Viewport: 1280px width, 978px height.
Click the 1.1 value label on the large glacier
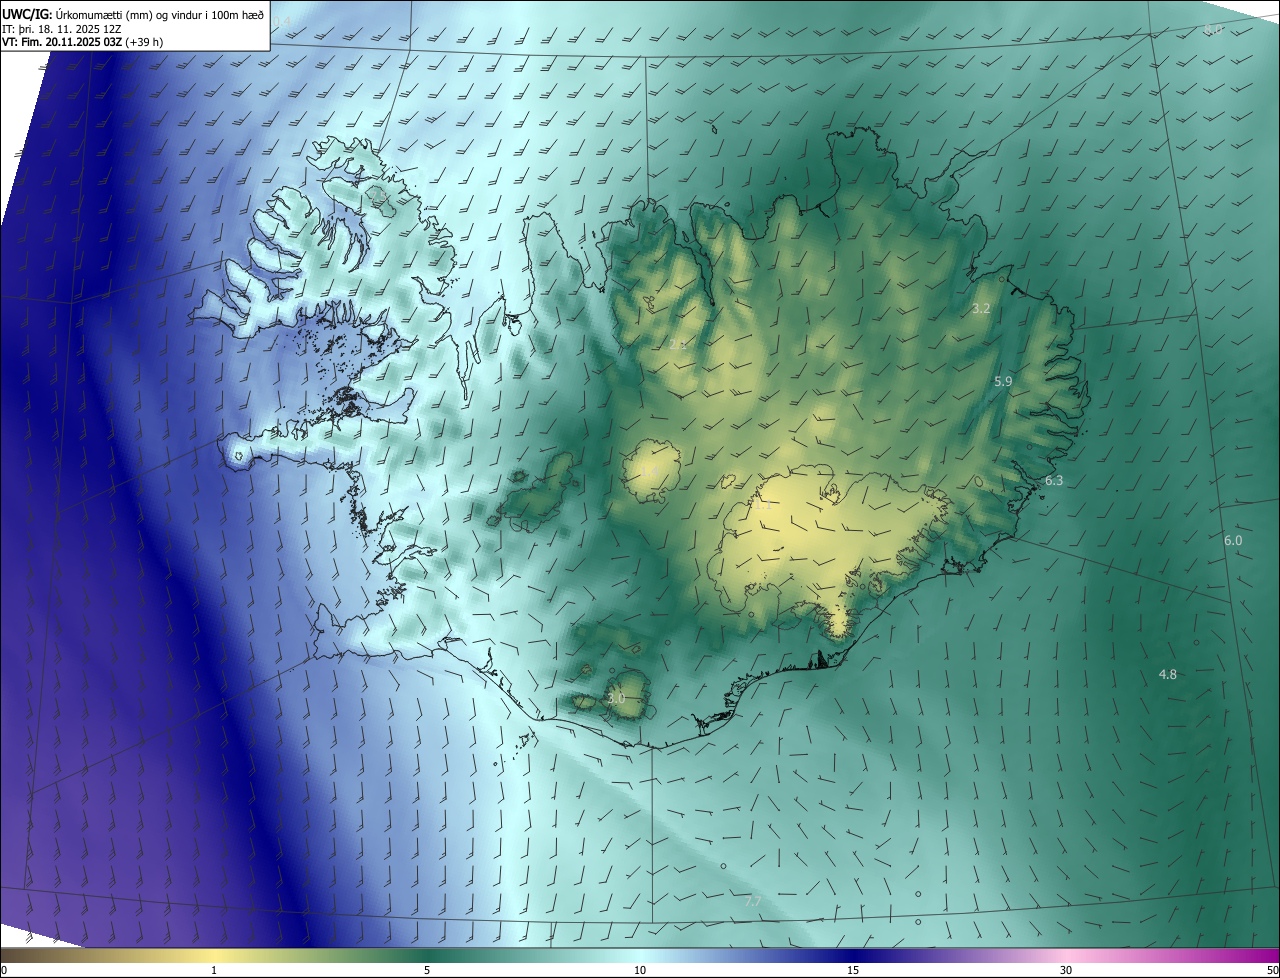[763, 505]
